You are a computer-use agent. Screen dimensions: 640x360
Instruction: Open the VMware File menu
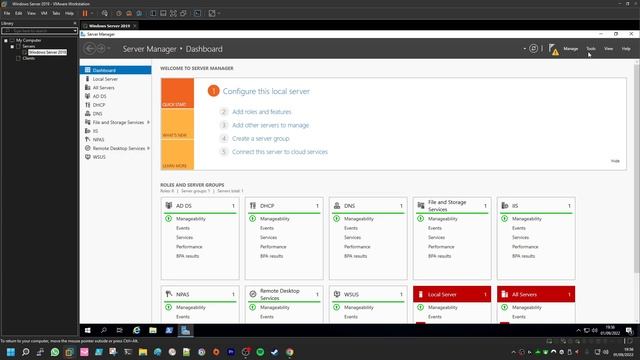pos(7,13)
